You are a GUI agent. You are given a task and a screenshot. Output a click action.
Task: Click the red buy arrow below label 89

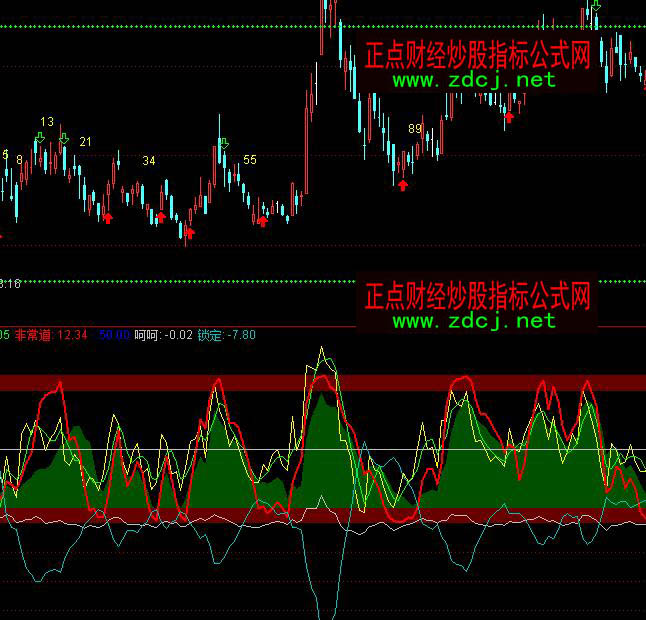pyautogui.click(x=403, y=184)
